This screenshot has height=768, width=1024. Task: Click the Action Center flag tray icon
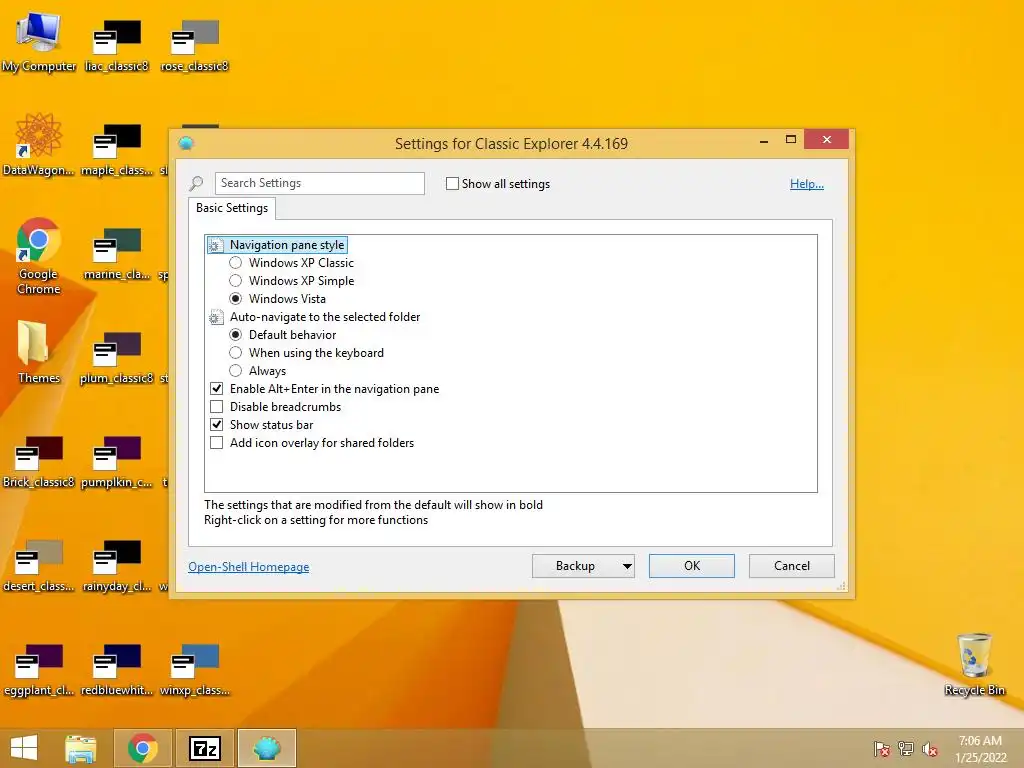(x=882, y=749)
